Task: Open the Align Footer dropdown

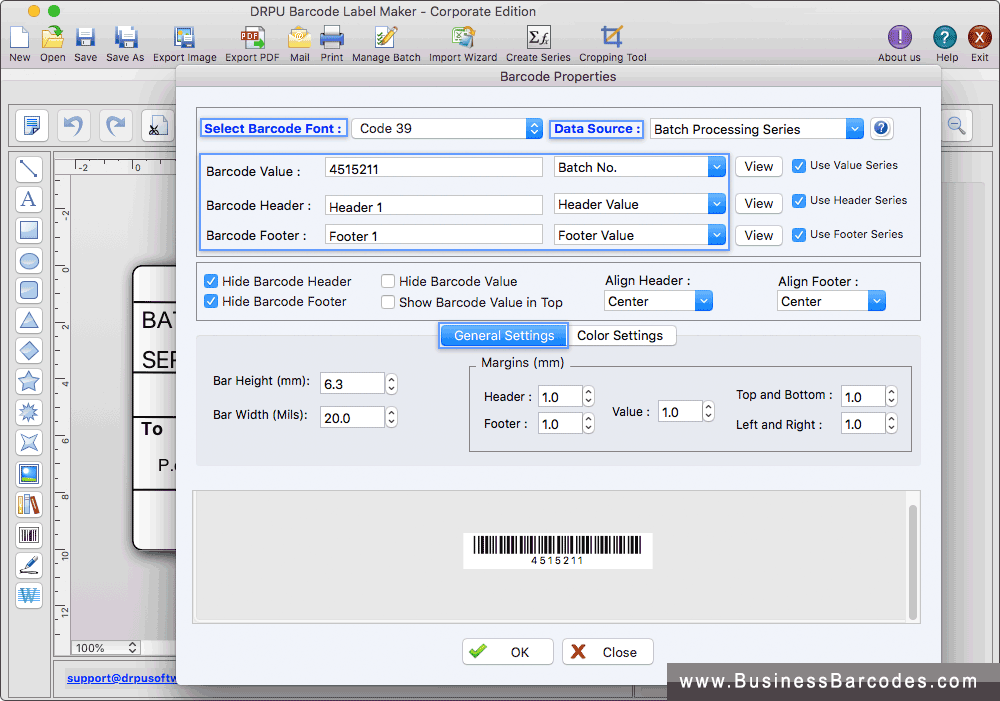Action: pyautogui.click(x=832, y=301)
